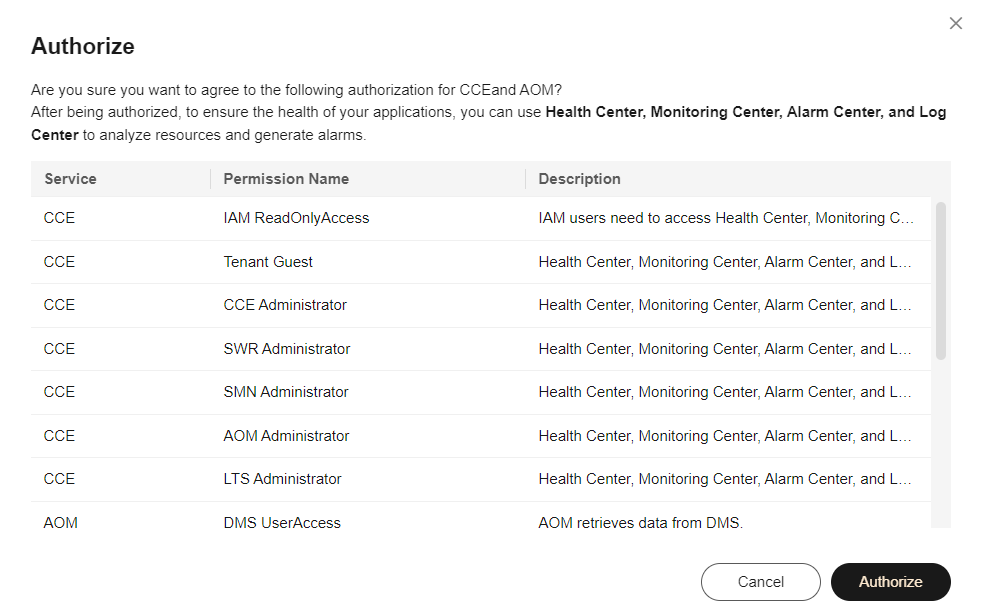Viewport: 981px width, 613px height.
Task: Click AOM Administrator permission name
Action: pos(286,435)
